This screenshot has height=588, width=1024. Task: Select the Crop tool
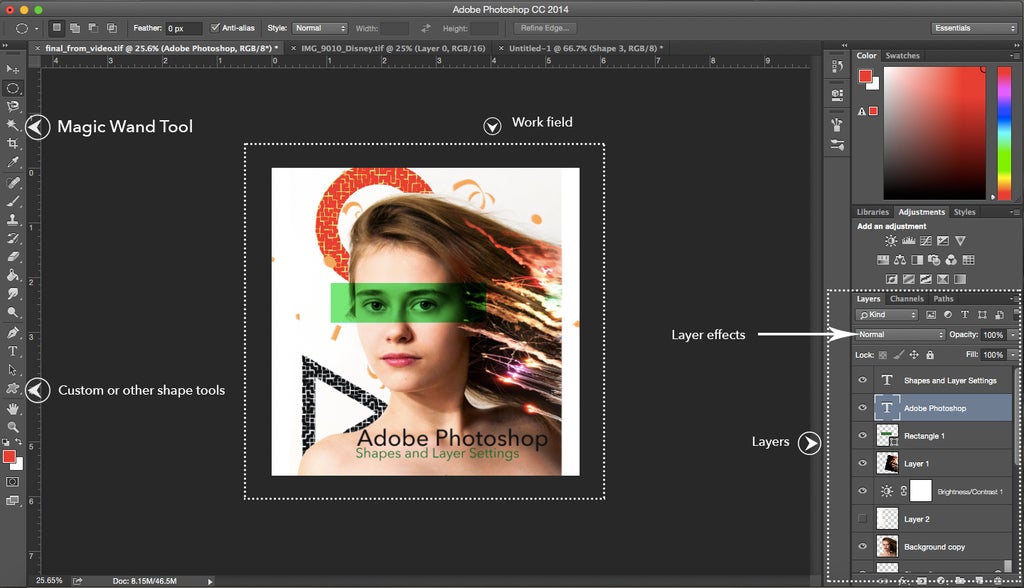[13, 144]
